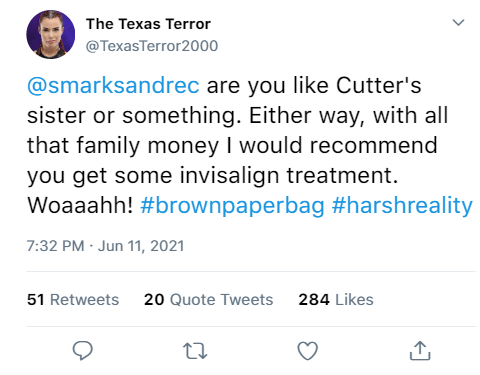Click the 7:32 PM timestamp

(x=55, y=246)
